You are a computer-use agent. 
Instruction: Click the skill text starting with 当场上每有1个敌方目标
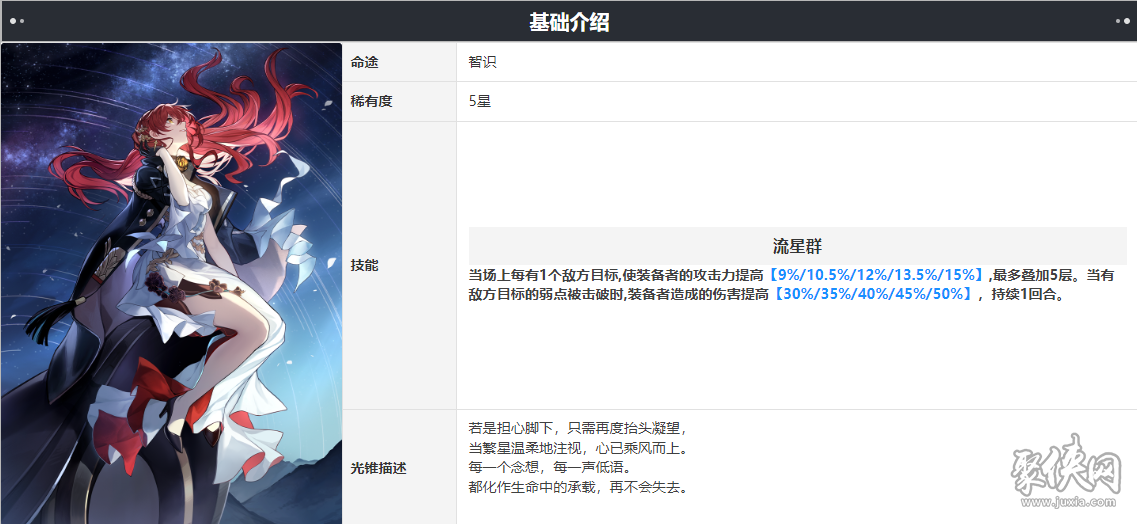792,285
